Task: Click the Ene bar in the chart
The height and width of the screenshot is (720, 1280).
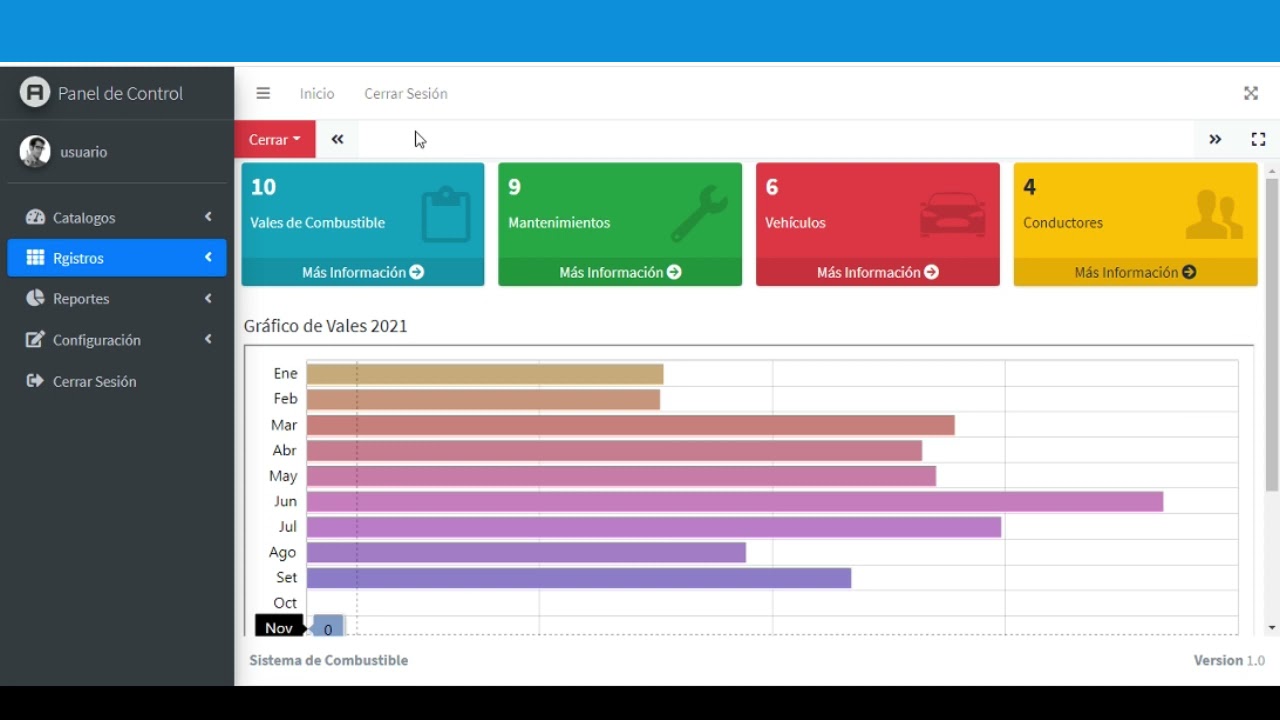Action: pos(485,374)
